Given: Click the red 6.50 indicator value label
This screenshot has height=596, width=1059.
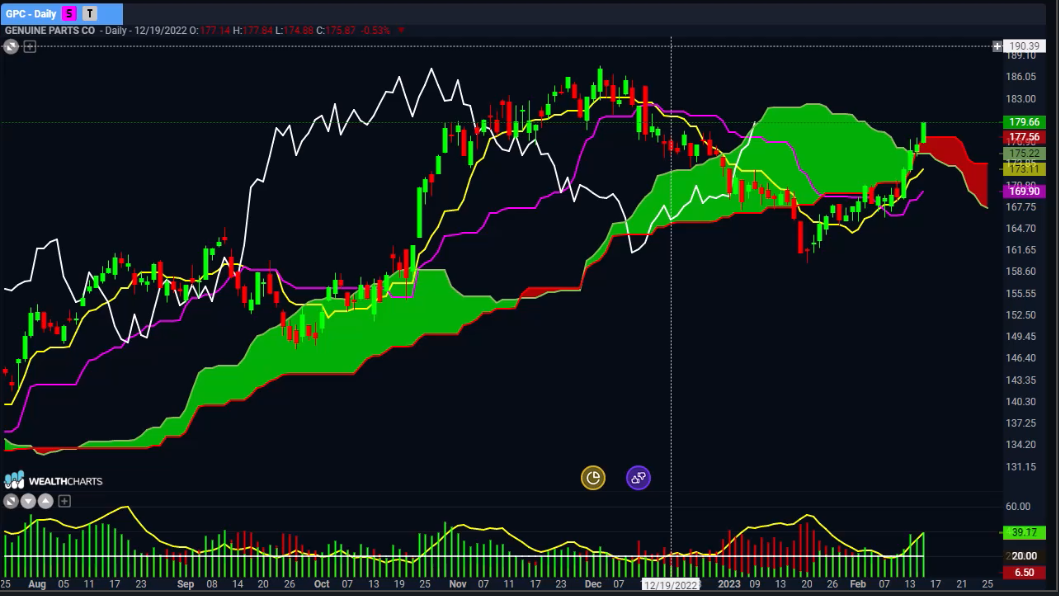Looking at the screenshot, I should tap(1025, 572).
